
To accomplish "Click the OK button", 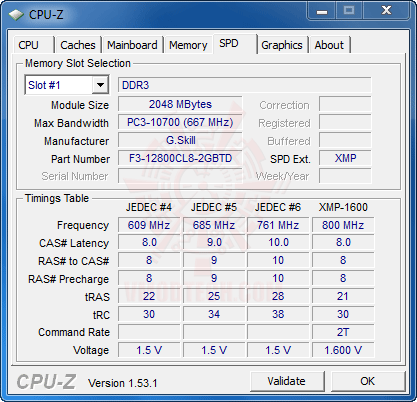I will pos(367,381).
